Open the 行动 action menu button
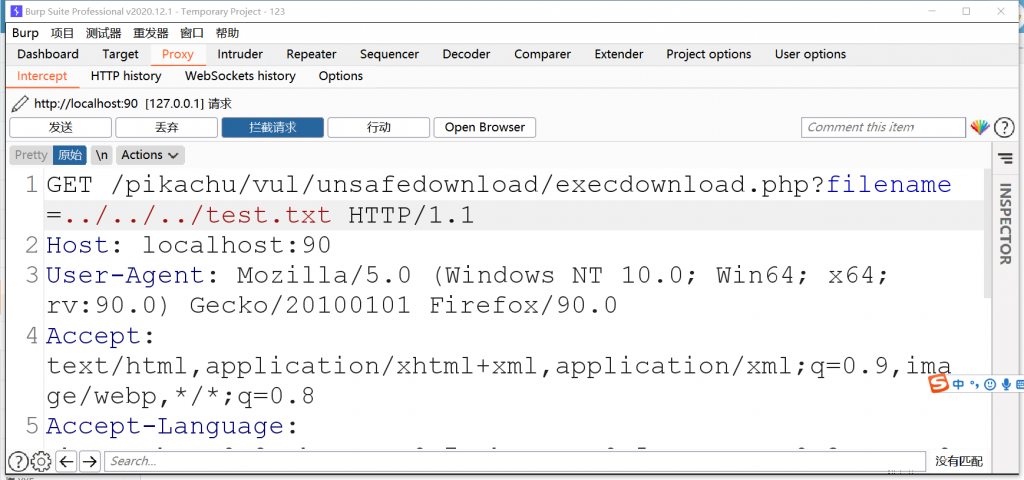The width and height of the screenshot is (1024, 480). (x=379, y=127)
